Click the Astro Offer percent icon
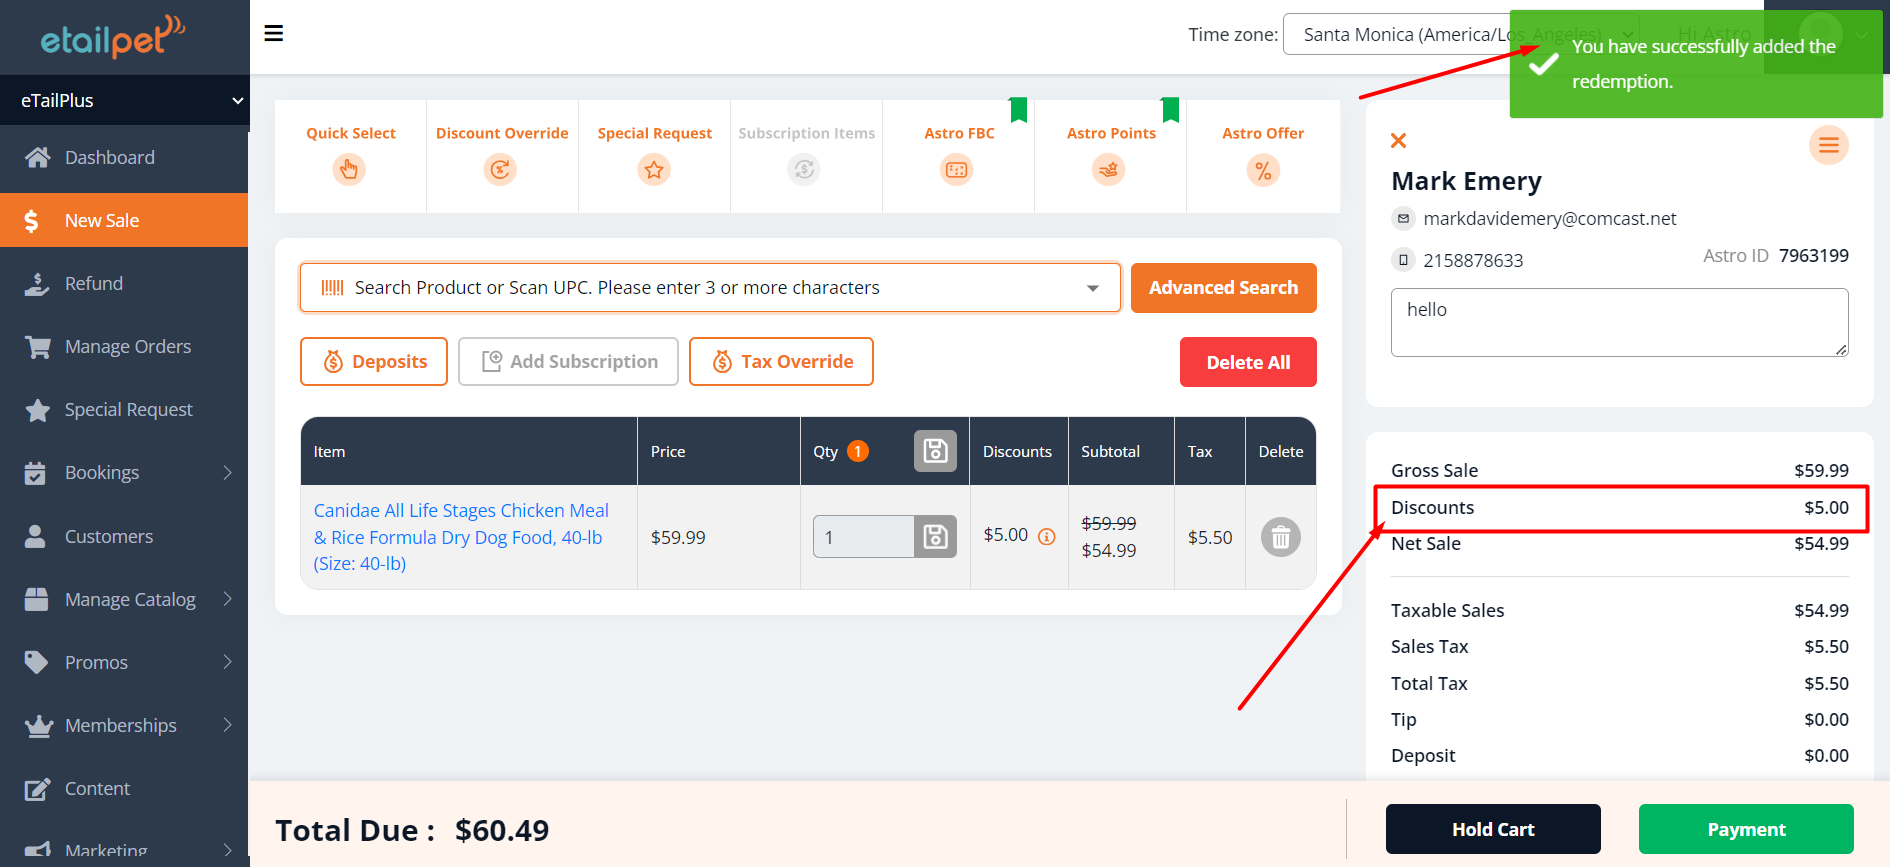The height and width of the screenshot is (867, 1890). 1263,171
